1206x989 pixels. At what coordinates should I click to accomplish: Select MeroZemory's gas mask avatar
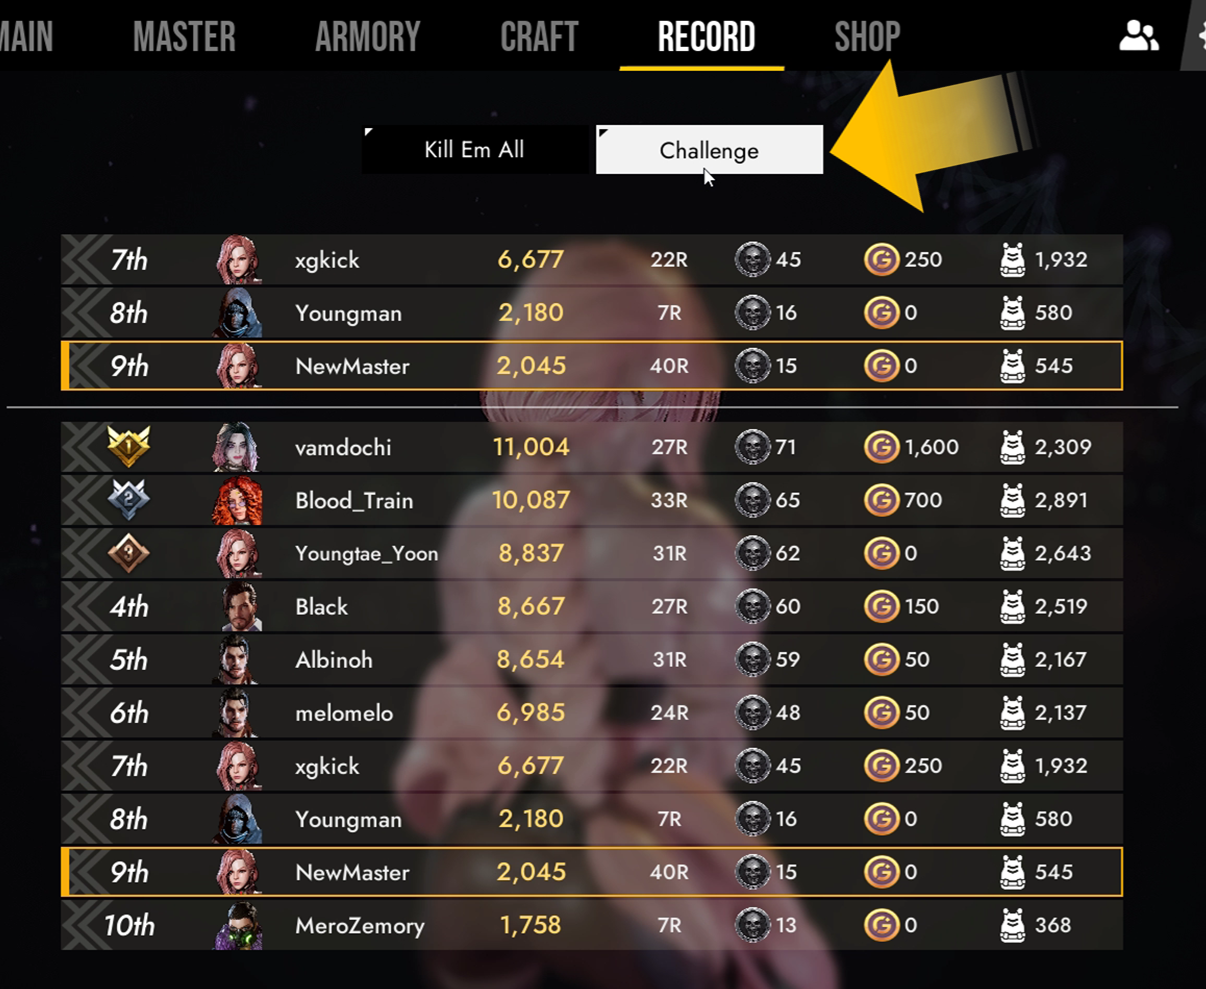click(238, 925)
